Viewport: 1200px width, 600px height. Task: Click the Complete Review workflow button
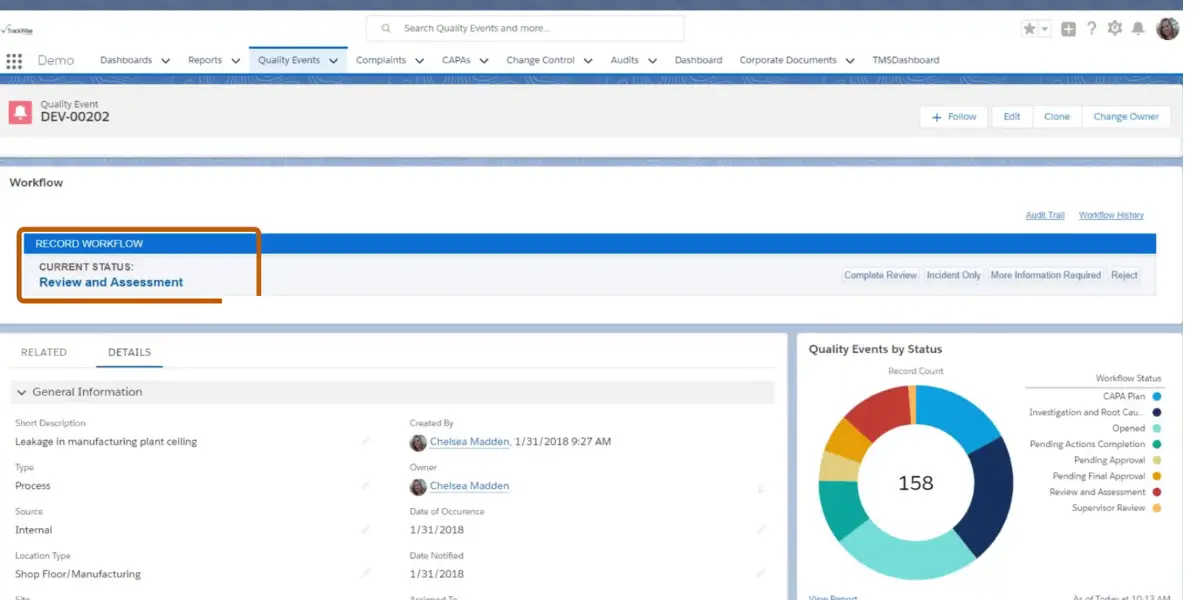tap(880, 275)
